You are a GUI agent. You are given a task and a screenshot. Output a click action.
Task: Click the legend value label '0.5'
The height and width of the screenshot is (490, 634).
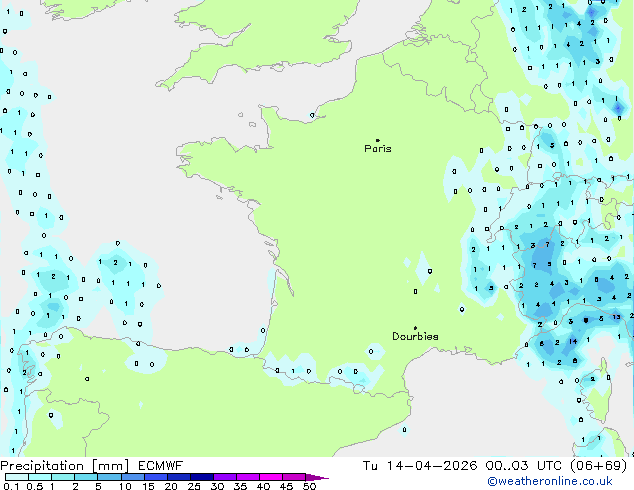pyautogui.click(x=35, y=486)
